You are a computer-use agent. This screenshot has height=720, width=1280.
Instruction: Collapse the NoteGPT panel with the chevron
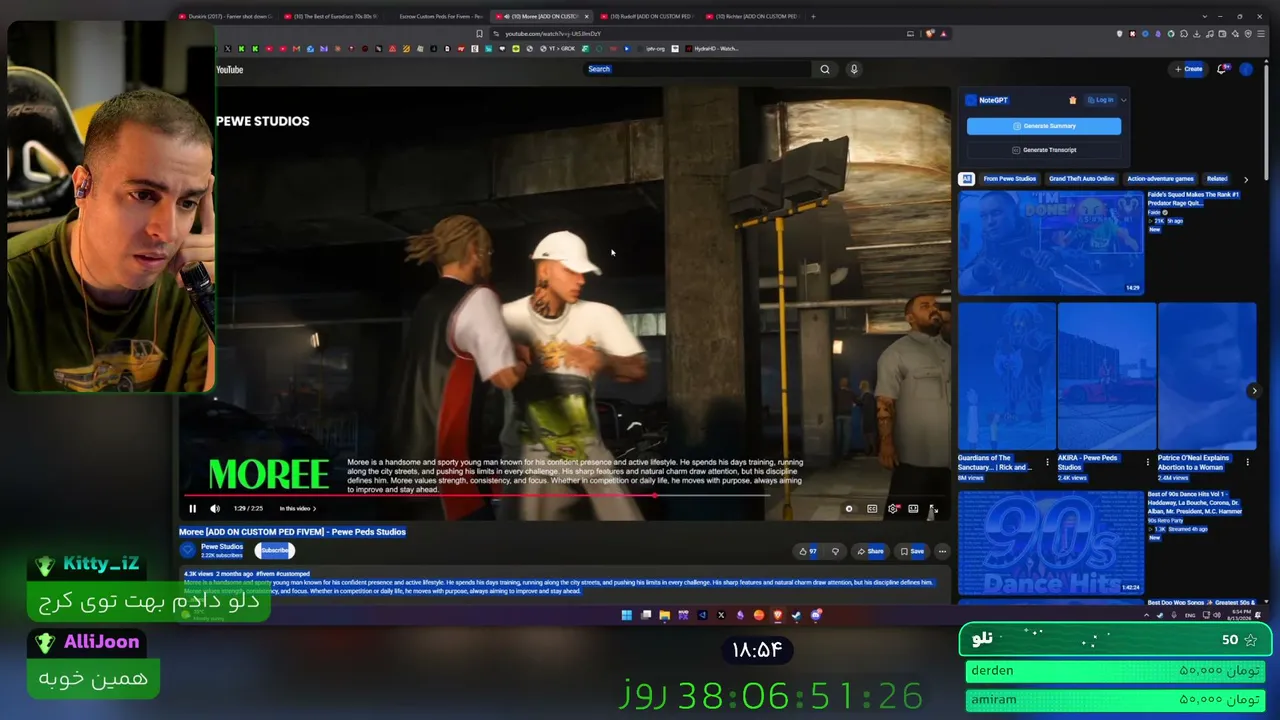tap(1124, 100)
